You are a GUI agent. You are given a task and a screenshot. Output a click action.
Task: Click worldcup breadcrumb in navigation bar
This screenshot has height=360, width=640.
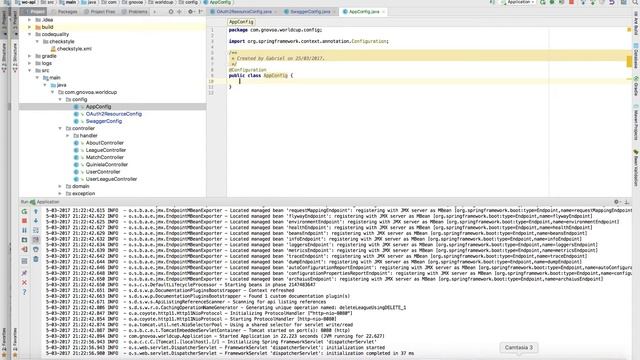pos(160,2)
